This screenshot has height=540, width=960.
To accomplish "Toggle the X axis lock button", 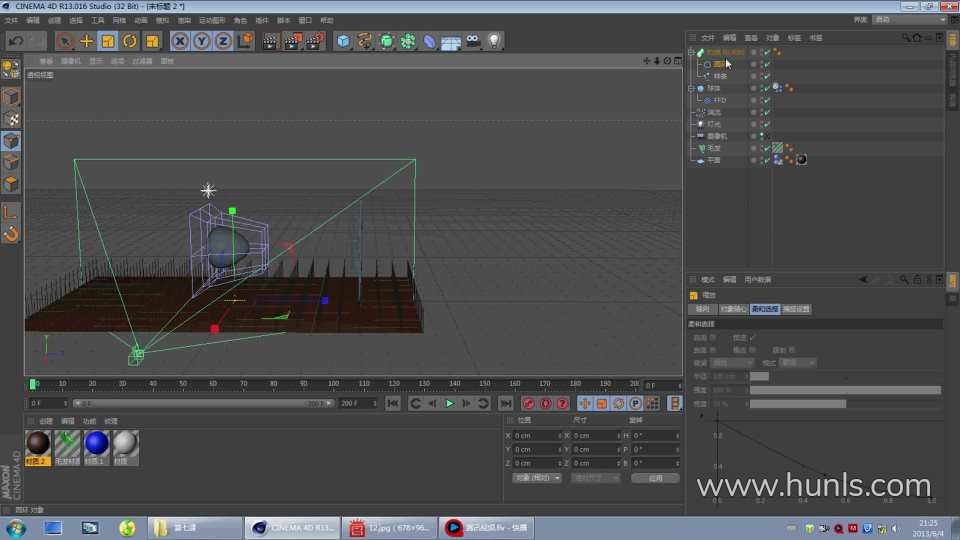I will point(180,41).
